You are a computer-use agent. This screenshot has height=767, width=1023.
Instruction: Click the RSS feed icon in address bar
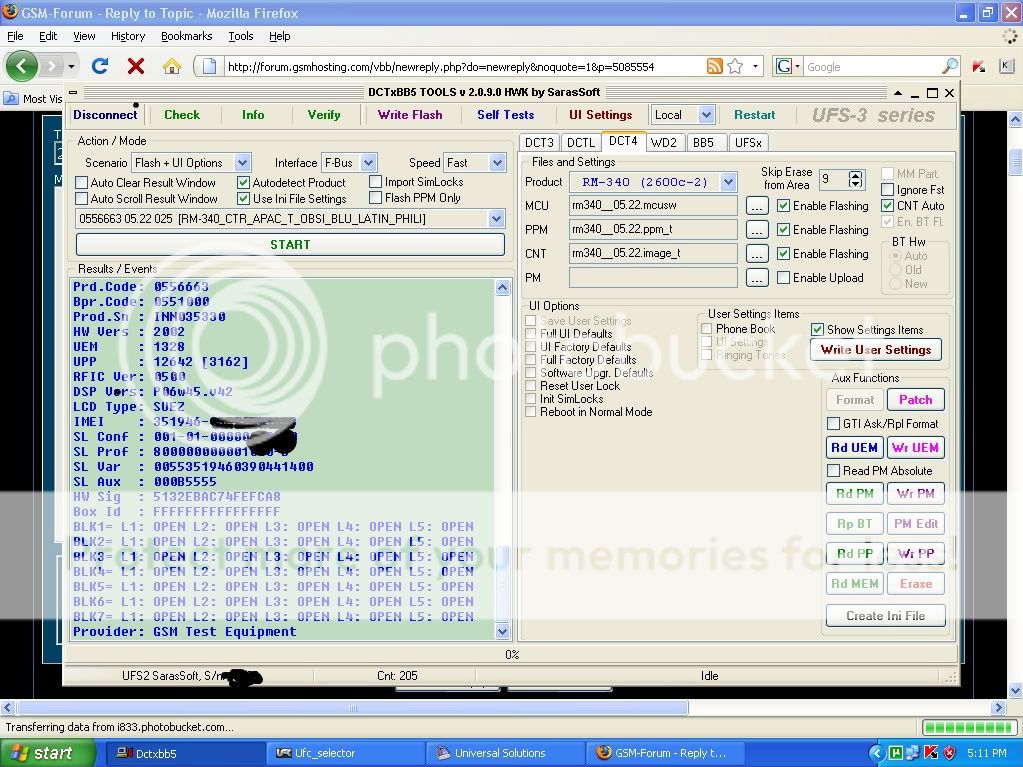[x=714, y=66]
